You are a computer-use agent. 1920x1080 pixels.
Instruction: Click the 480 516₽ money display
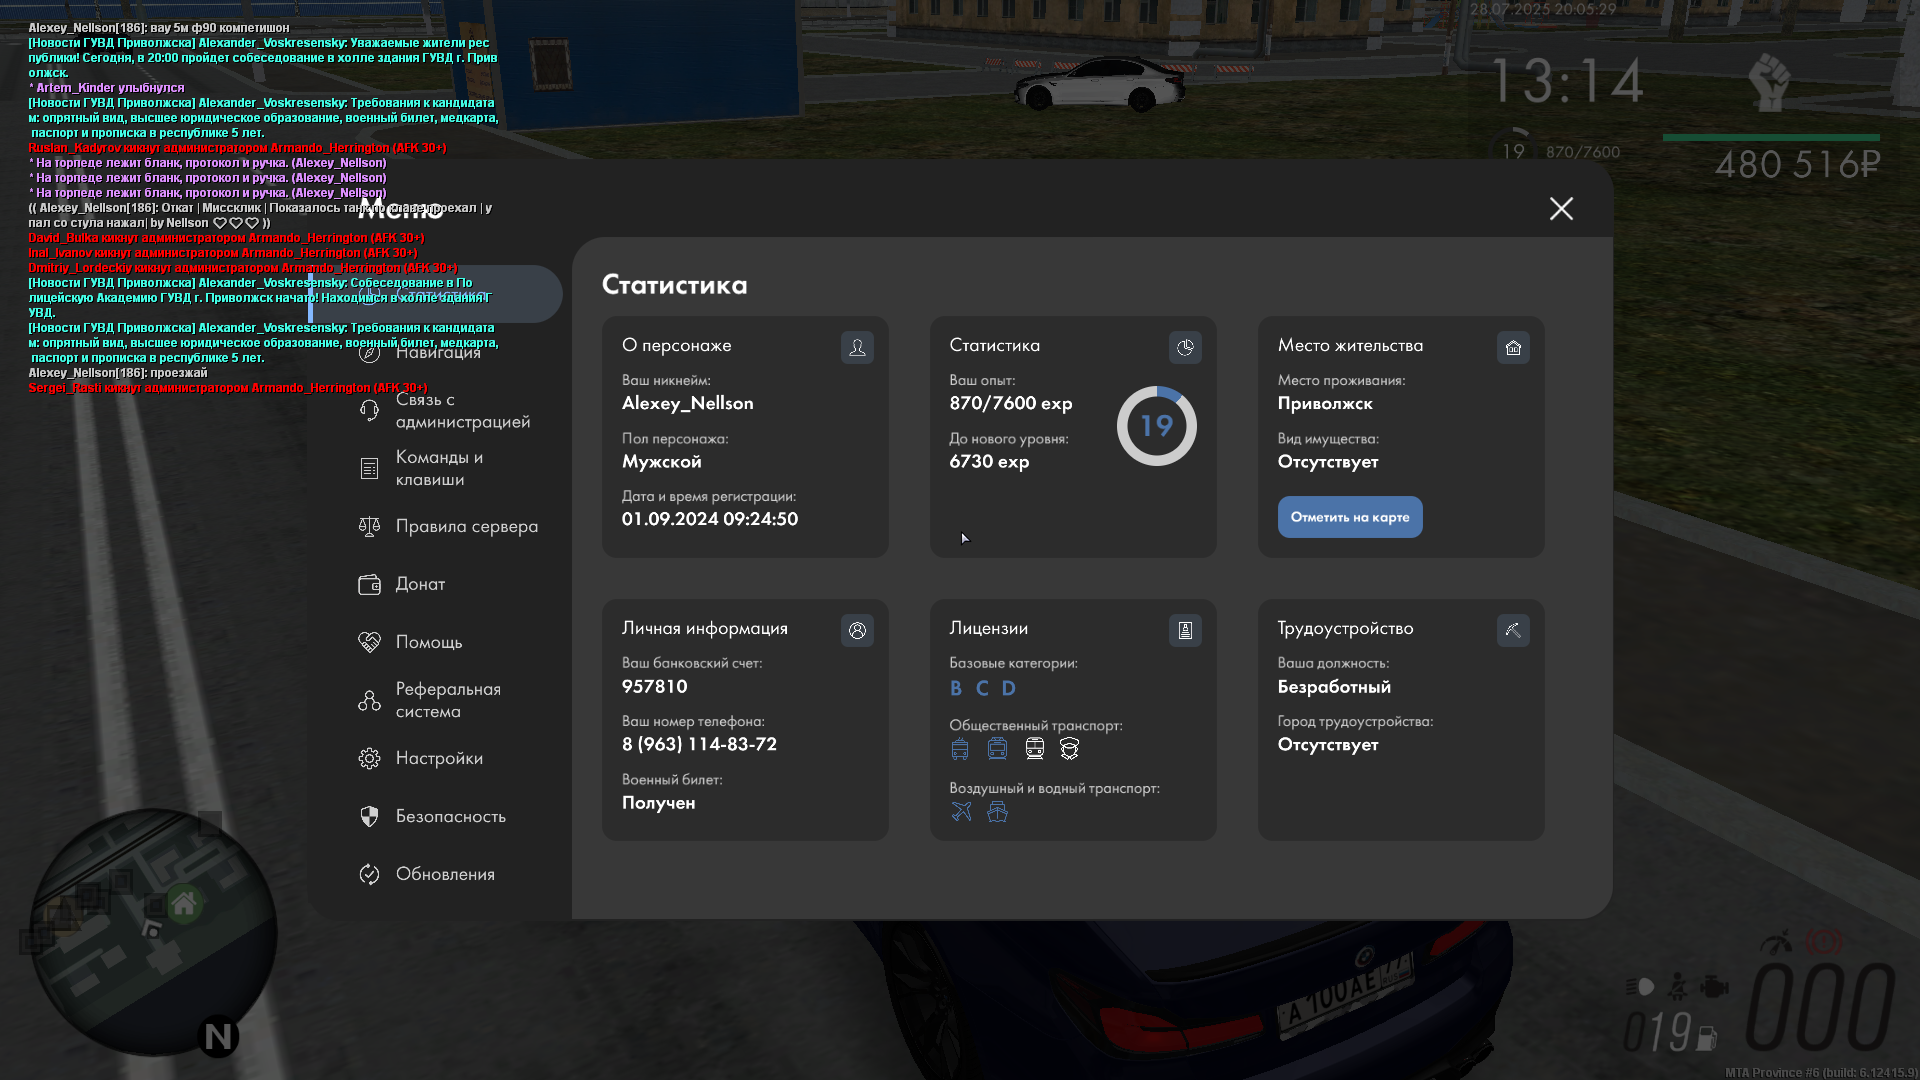1798,164
